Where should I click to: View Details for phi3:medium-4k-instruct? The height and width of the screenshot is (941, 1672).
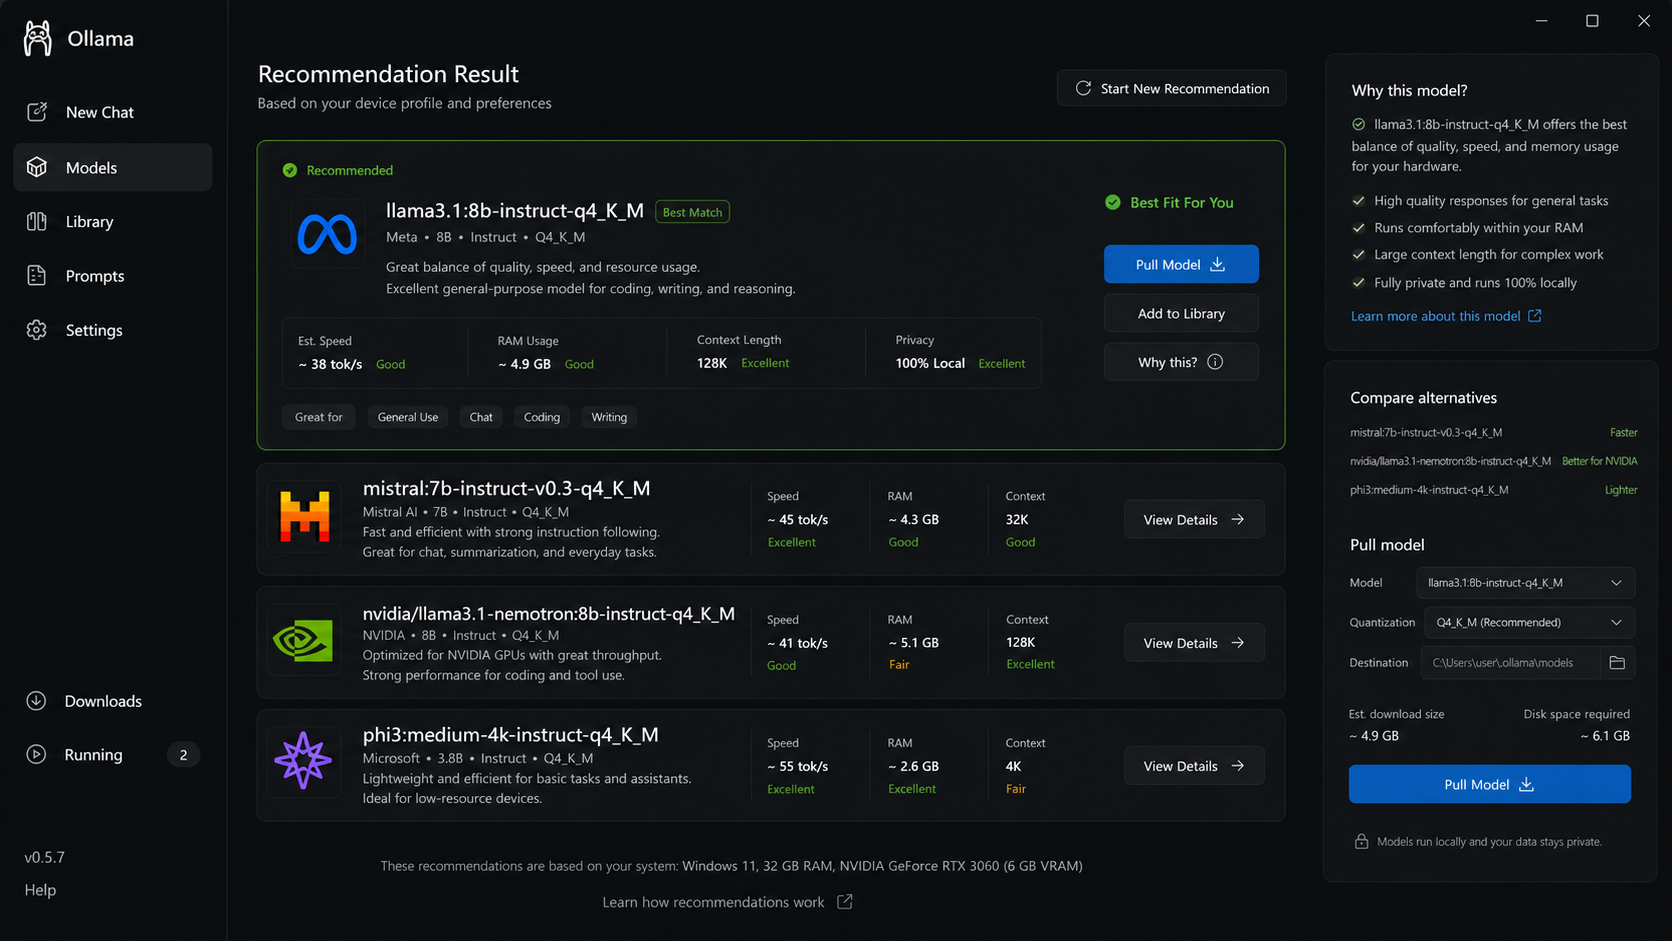(x=1194, y=765)
